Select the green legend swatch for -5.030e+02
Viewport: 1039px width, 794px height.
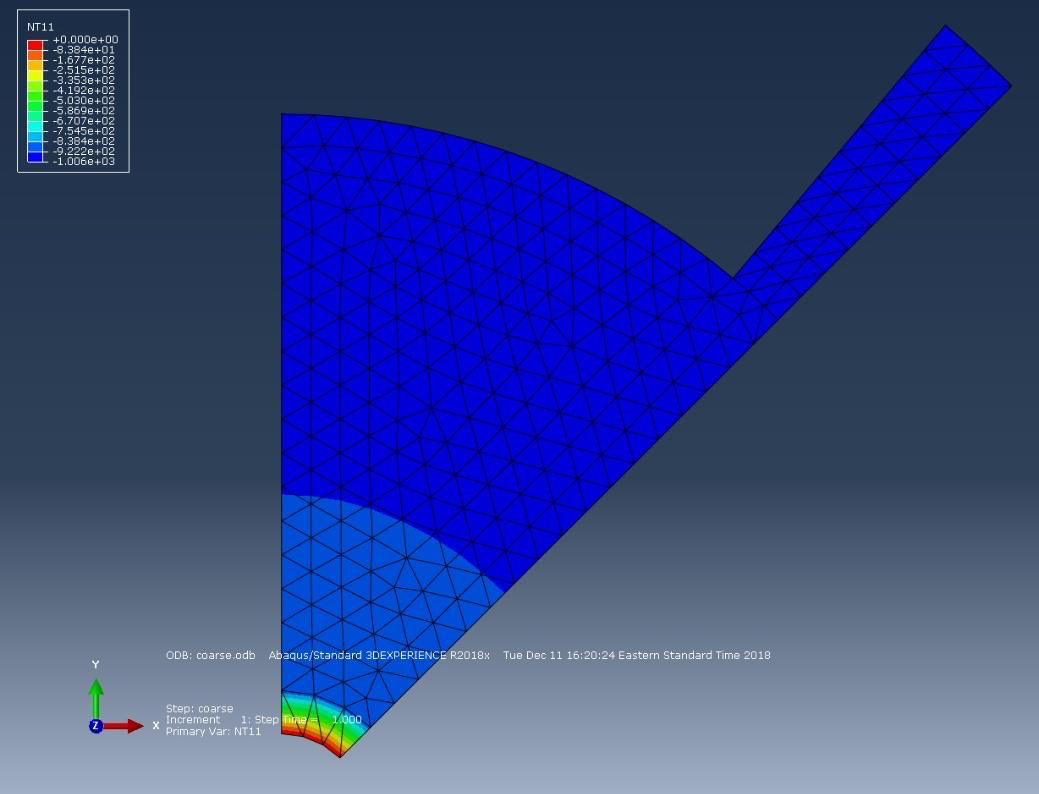click(x=35, y=104)
